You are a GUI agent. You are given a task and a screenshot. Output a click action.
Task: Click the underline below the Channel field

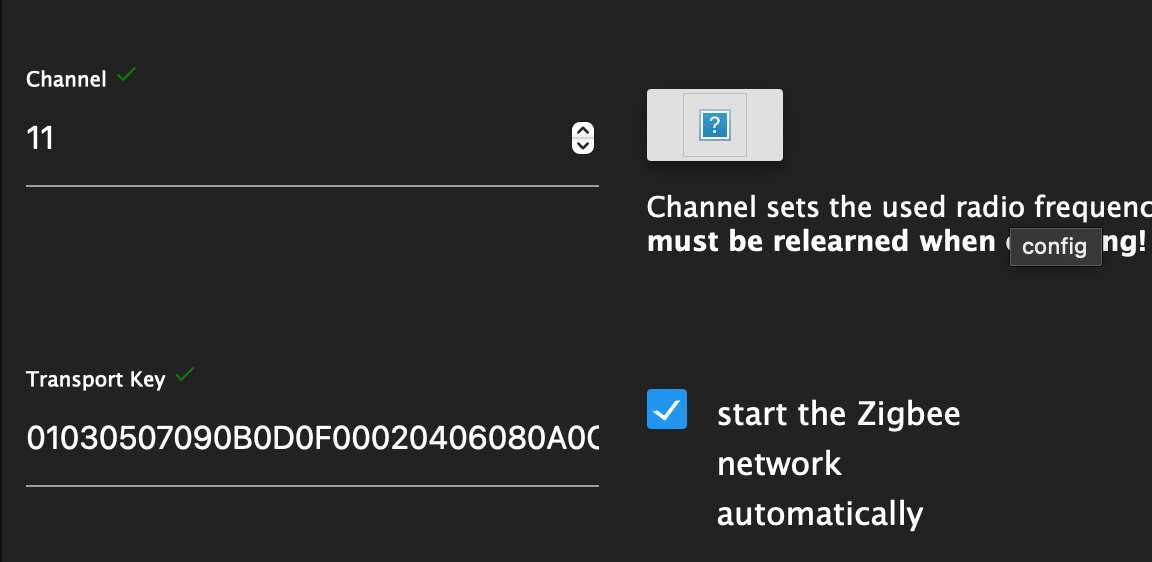312,186
